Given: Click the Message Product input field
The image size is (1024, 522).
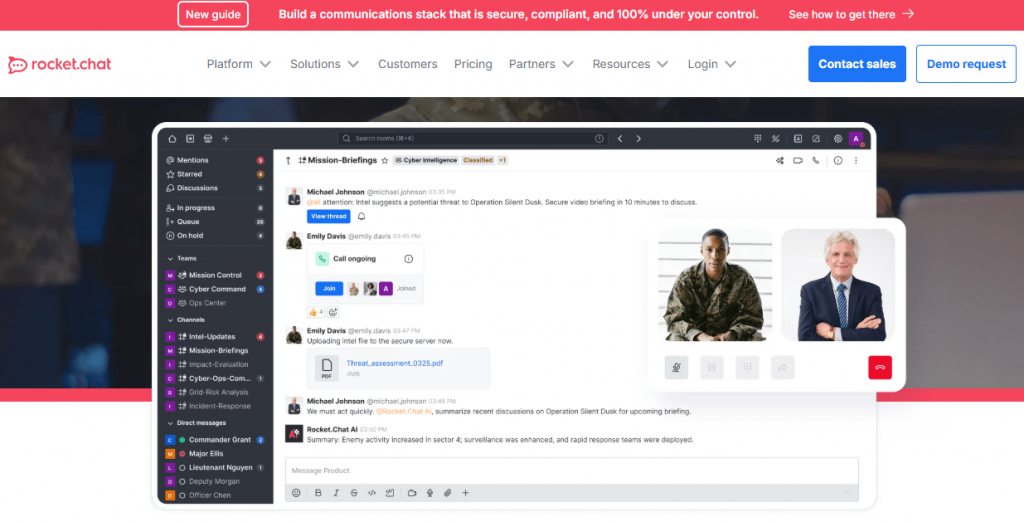Looking at the screenshot, I should (x=571, y=470).
